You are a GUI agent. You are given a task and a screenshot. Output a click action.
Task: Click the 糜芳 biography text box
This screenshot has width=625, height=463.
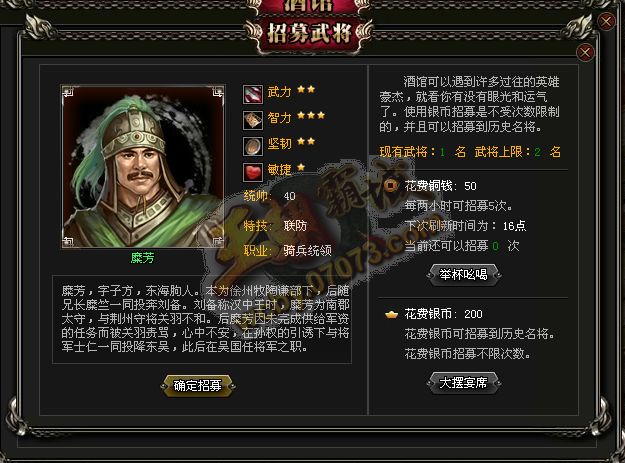(x=202, y=319)
